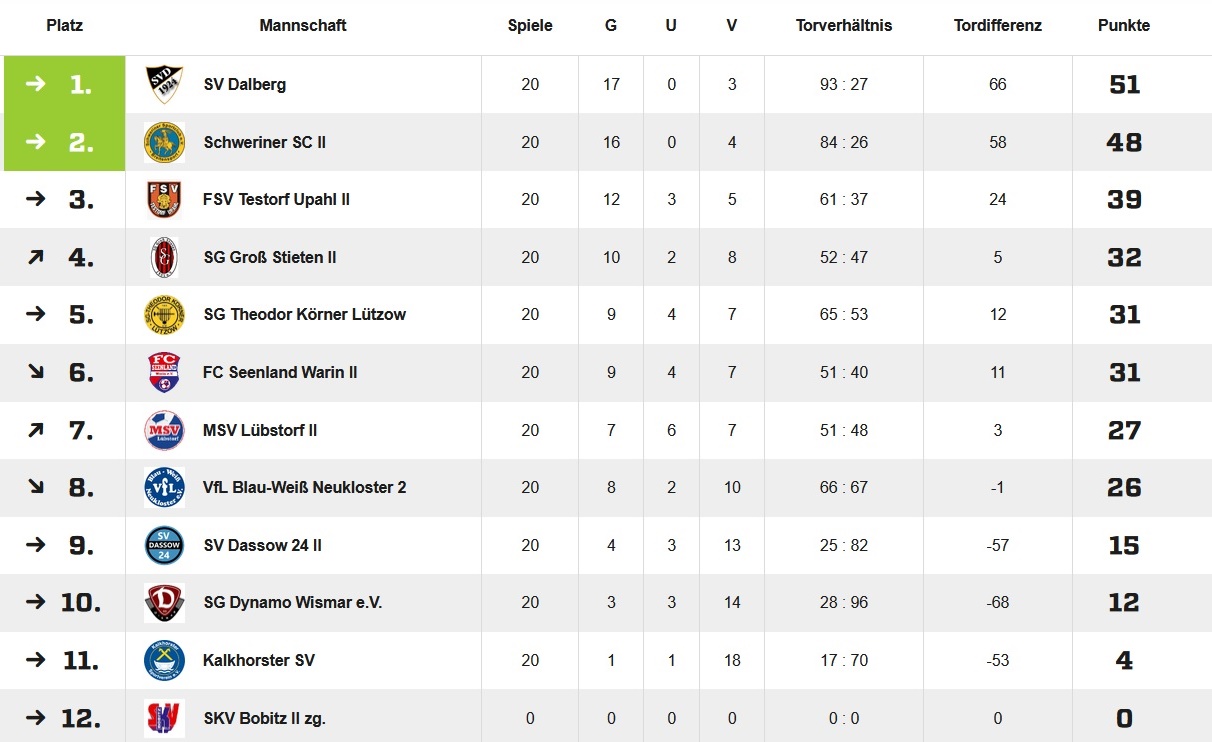This screenshot has width=1212, height=742.
Task: Click the Schweriner SC II club logo
Action: coord(164,142)
